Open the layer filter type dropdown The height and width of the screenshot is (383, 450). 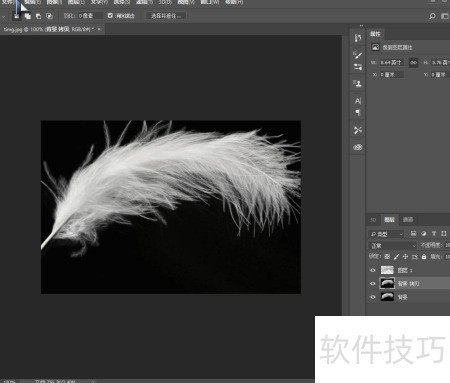click(386, 234)
